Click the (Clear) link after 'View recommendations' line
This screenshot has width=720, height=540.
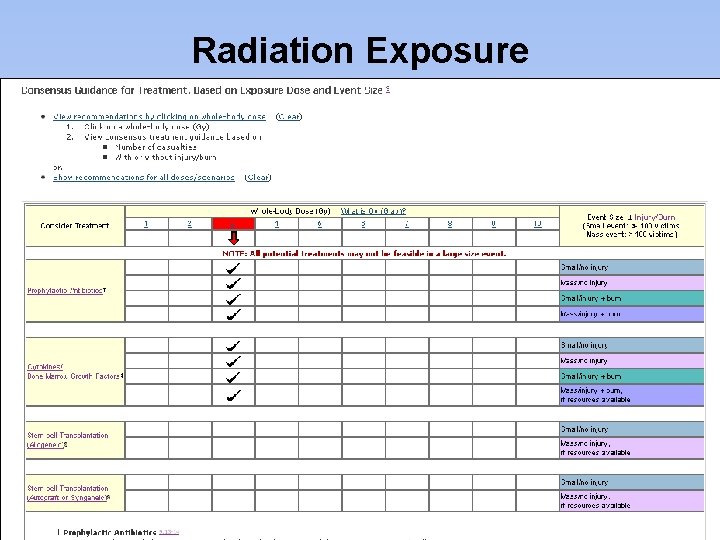coord(289,117)
